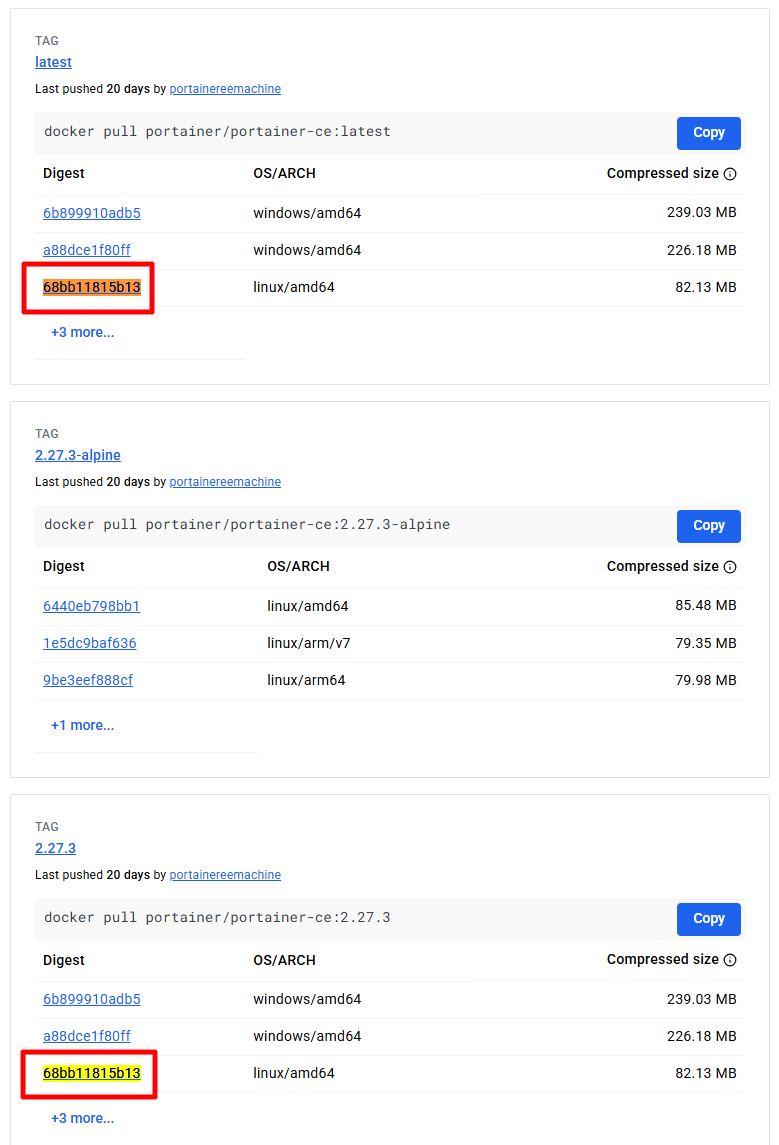Open digest 9be3eef888cf
Image resolution: width=779 pixels, height=1145 pixels.
[88, 680]
